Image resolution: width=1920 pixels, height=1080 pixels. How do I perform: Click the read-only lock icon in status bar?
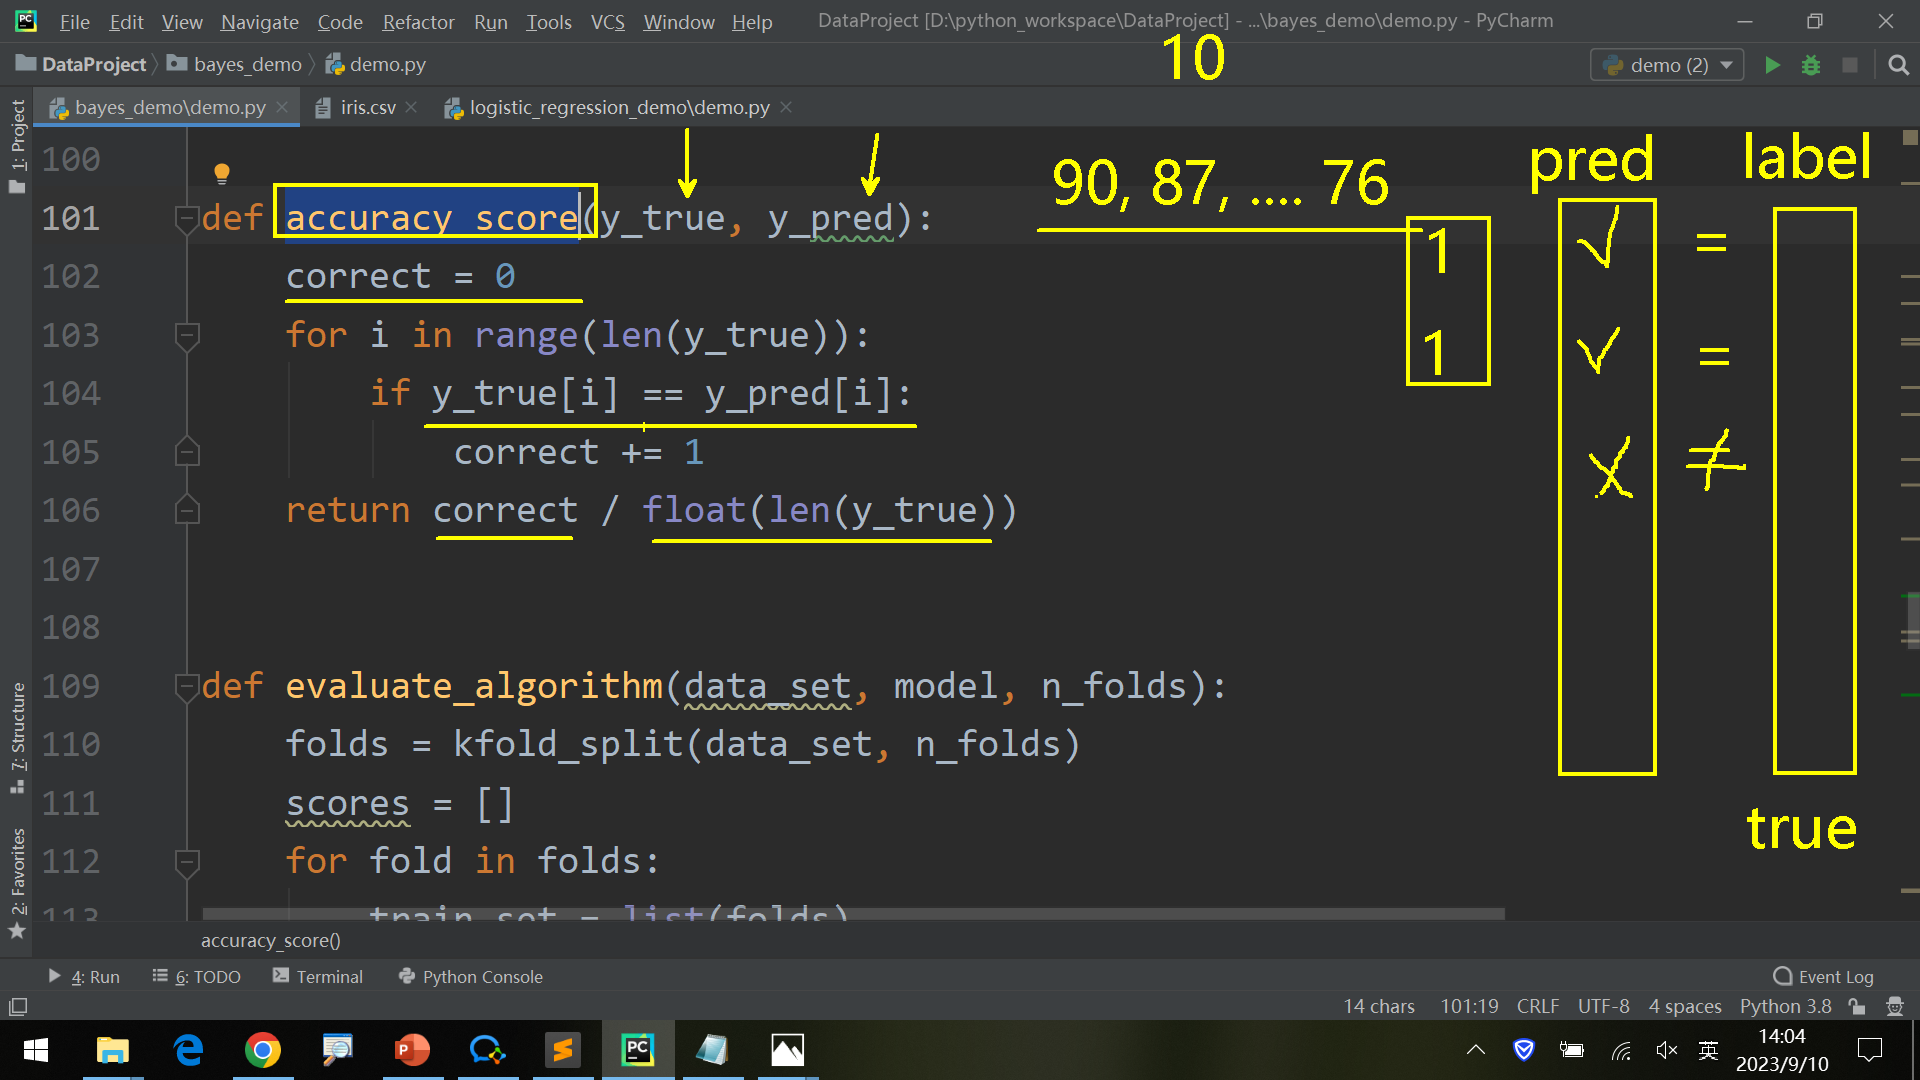(x=1857, y=1006)
